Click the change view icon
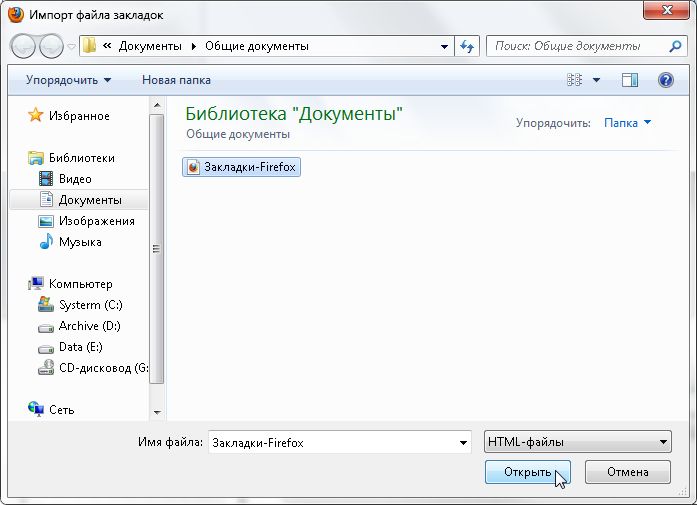Viewport: 697px width, 505px height. tap(574, 80)
